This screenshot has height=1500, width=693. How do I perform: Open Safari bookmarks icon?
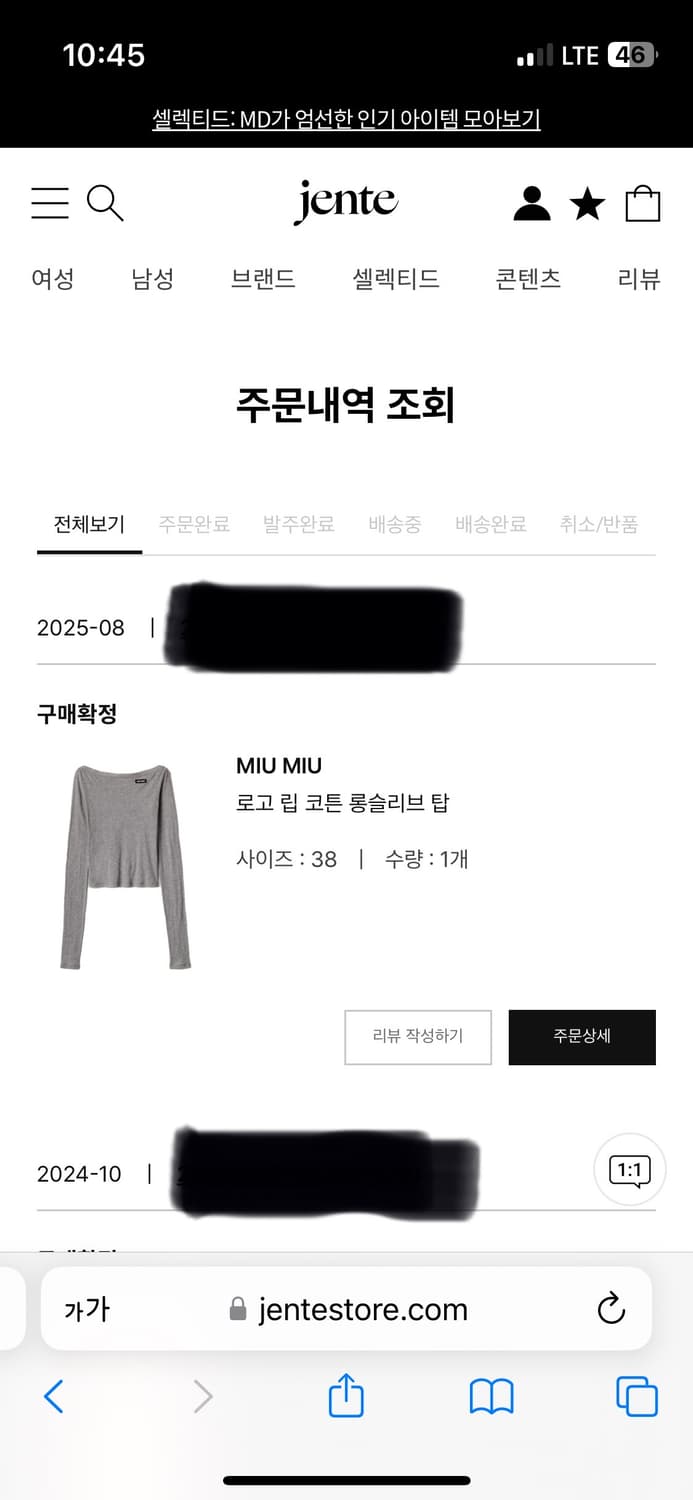[491, 1396]
